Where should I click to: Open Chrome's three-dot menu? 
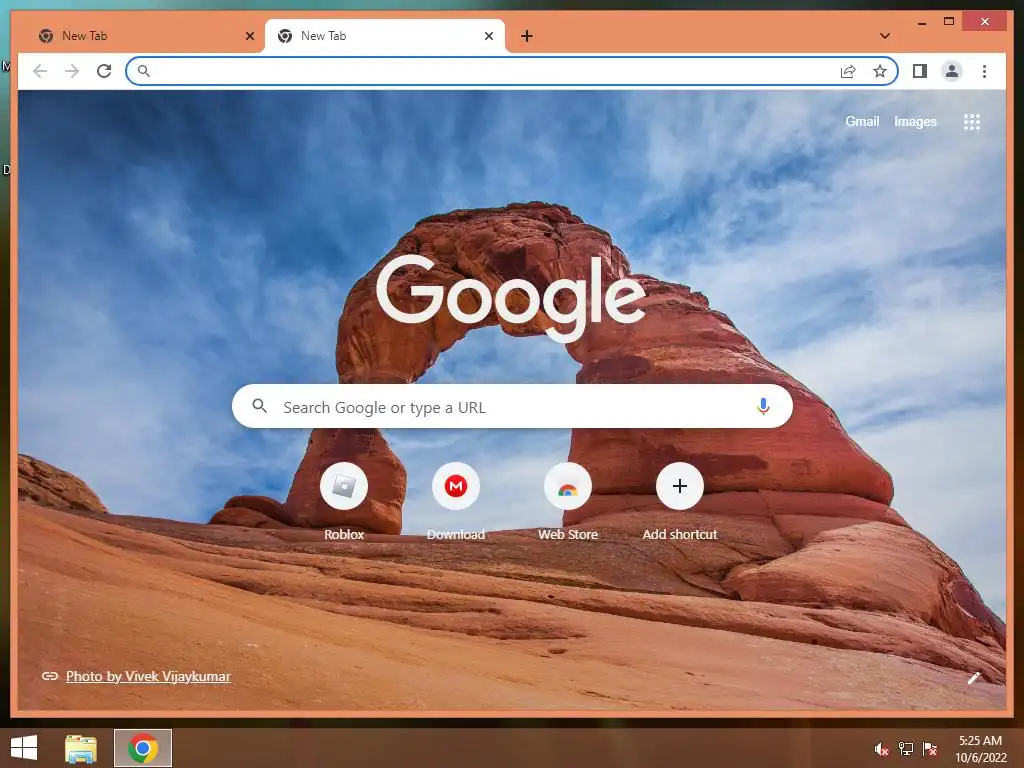[984, 71]
